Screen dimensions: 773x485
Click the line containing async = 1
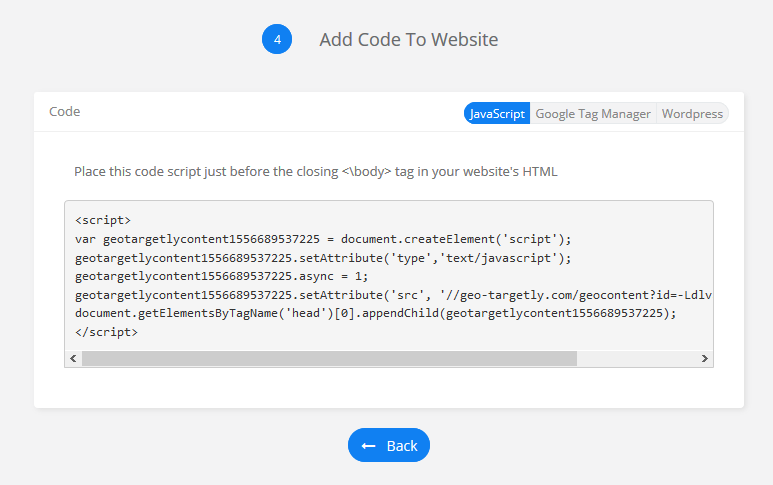click(222, 276)
